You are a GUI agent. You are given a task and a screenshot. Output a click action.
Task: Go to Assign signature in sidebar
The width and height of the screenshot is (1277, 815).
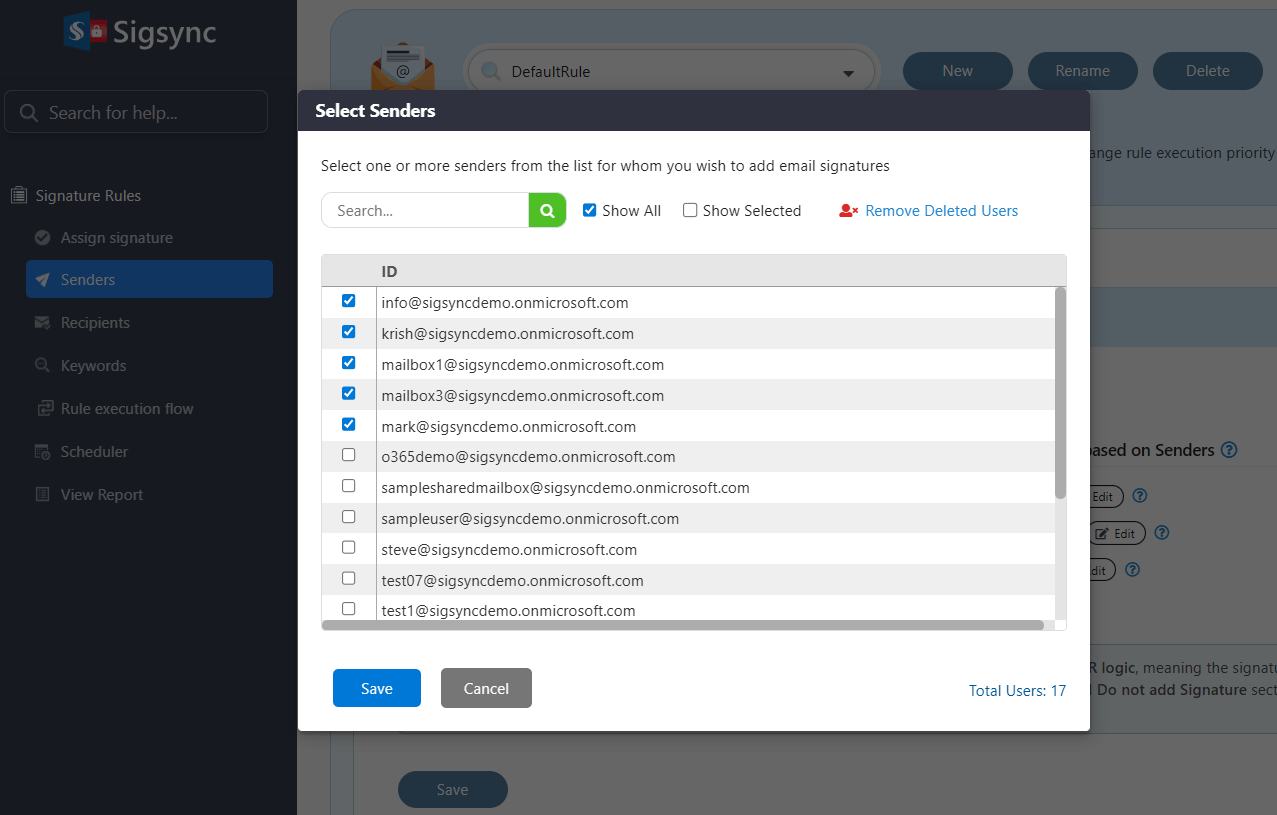pyautogui.click(x=116, y=238)
